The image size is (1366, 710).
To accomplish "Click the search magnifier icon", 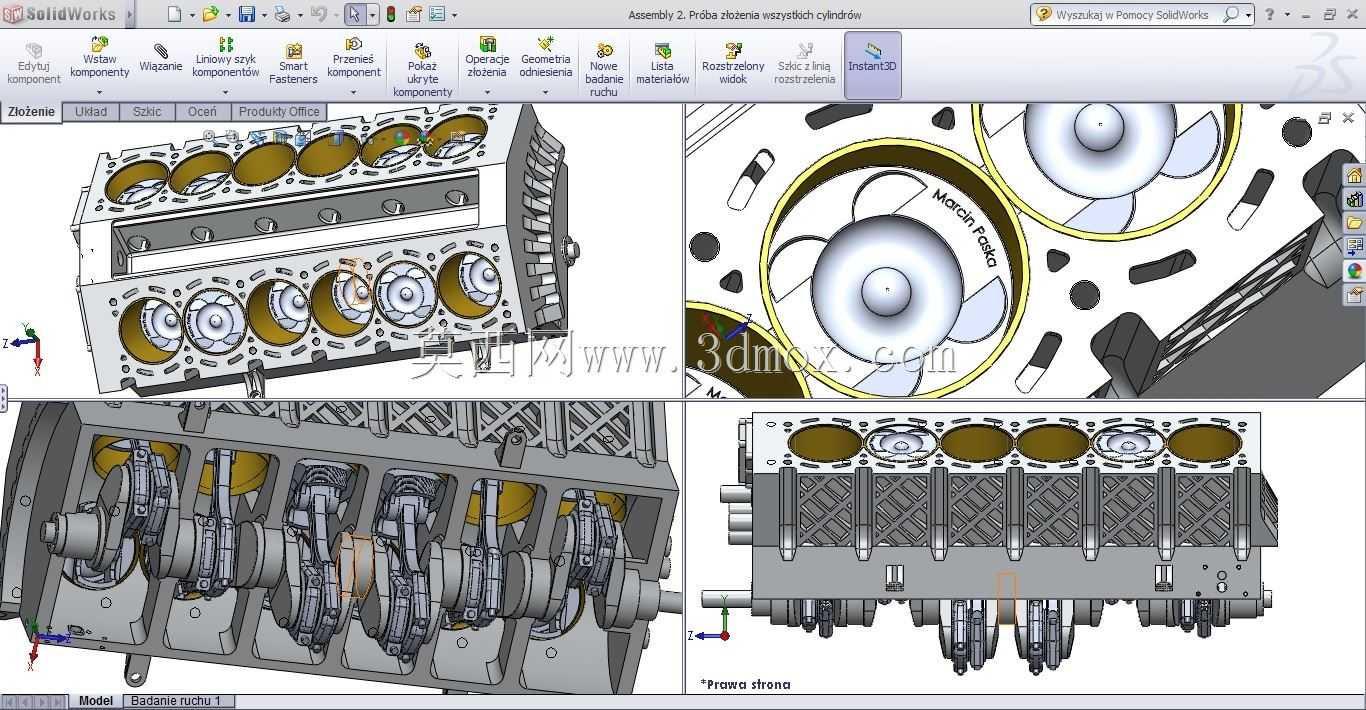I will tap(1230, 14).
